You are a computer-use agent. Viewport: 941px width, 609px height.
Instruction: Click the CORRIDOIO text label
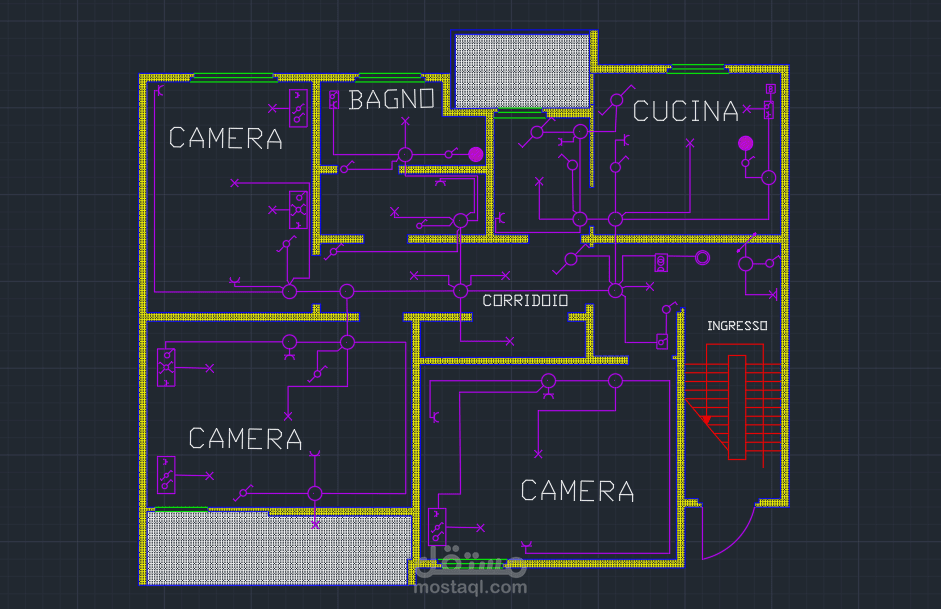coord(525,301)
